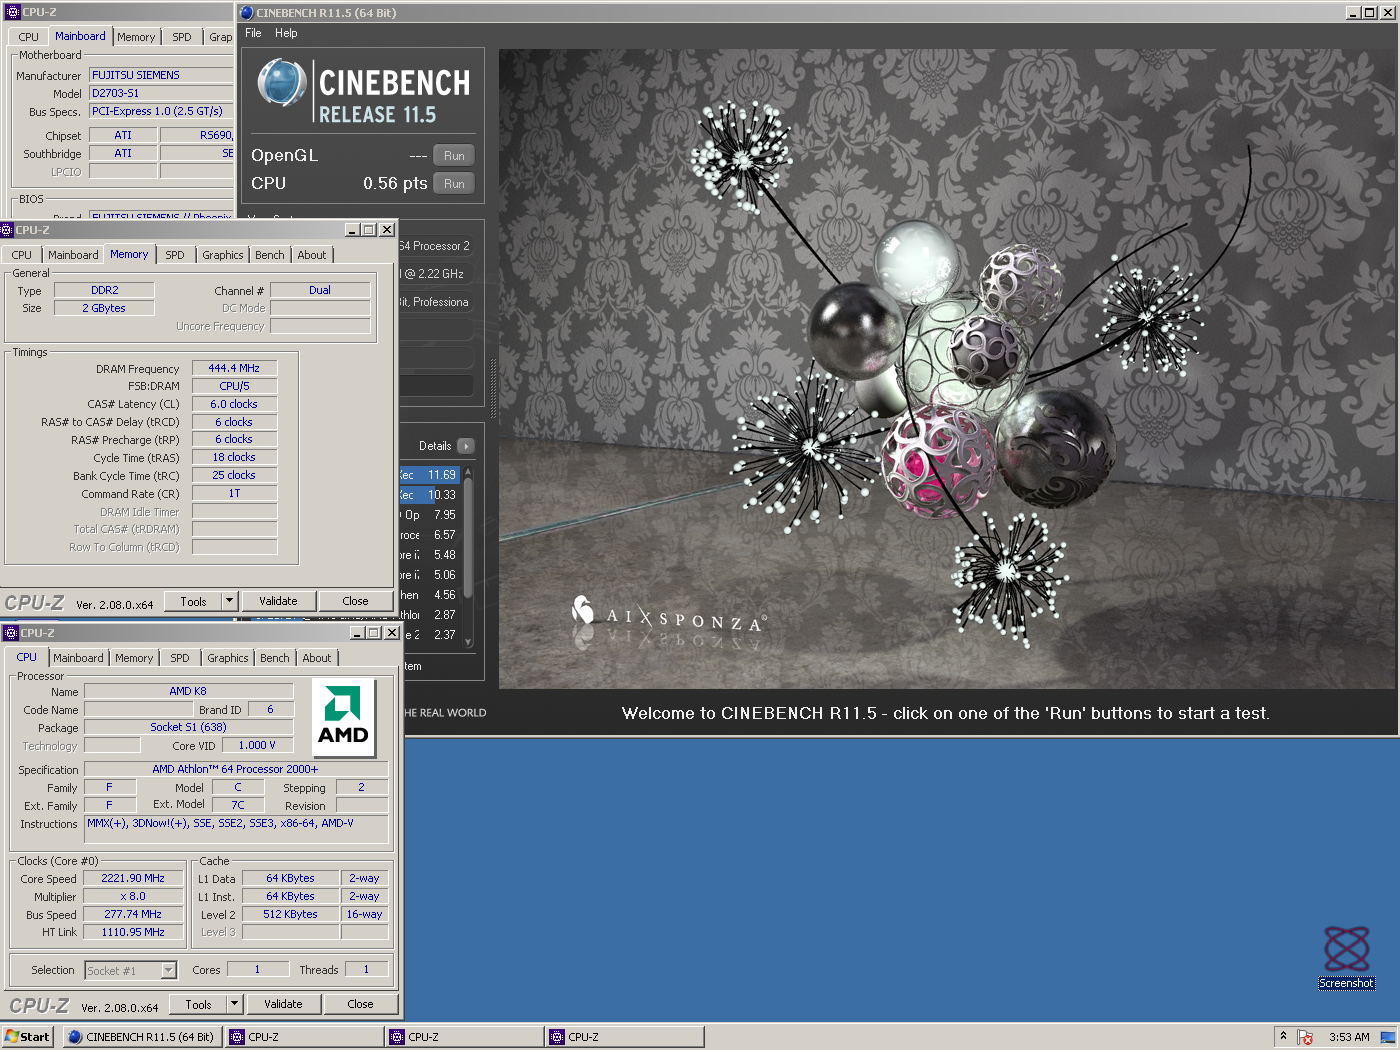Click the Instructions field listing MMX(+)
The width and height of the screenshot is (1400, 1050).
coord(236,829)
